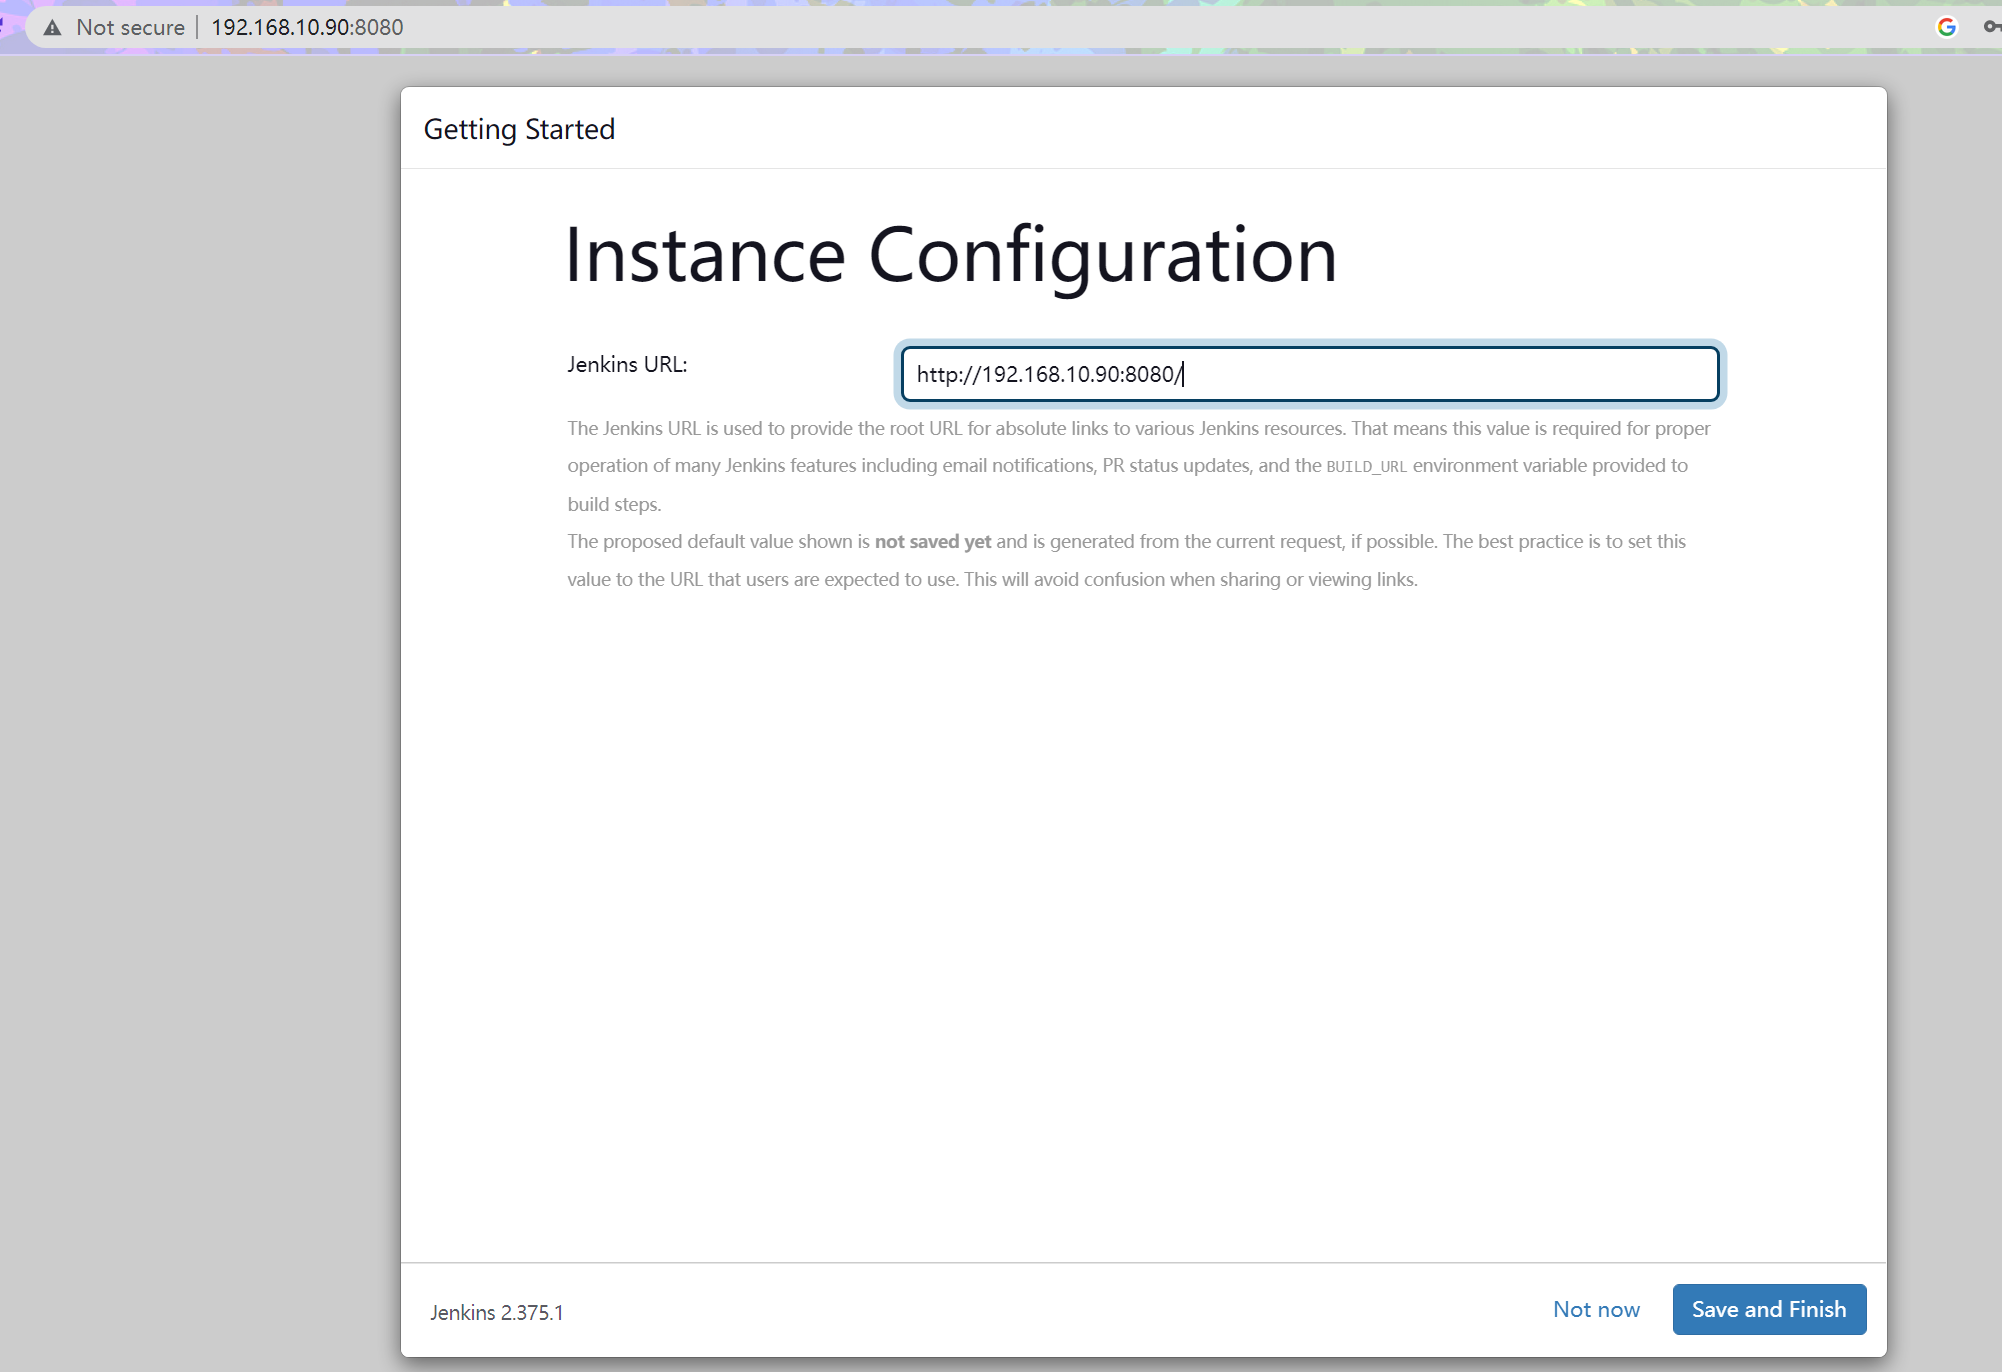The height and width of the screenshot is (1372, 2002).
Task: Click the Getting Started title
Action: pyautogui.click(x=519, y=129)
